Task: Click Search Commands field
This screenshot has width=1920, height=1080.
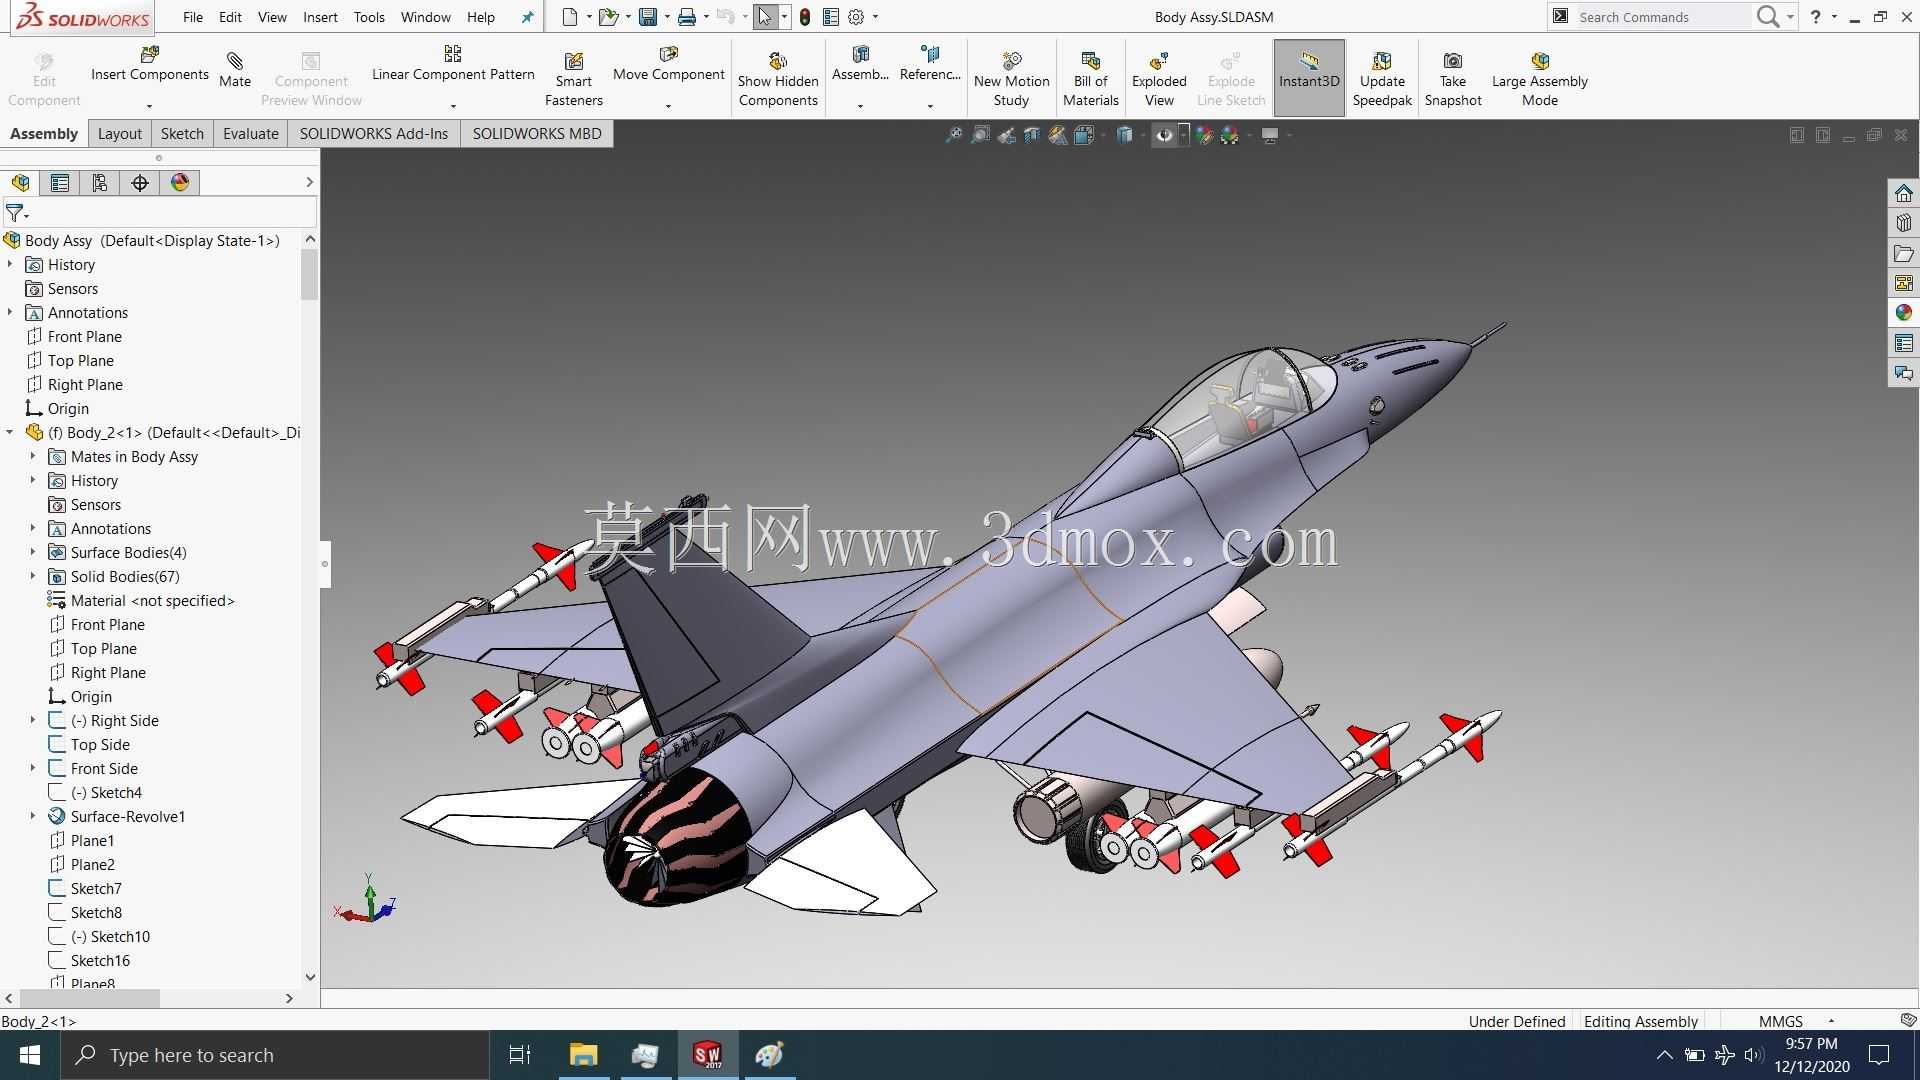Action: [x=1662, y=17]
